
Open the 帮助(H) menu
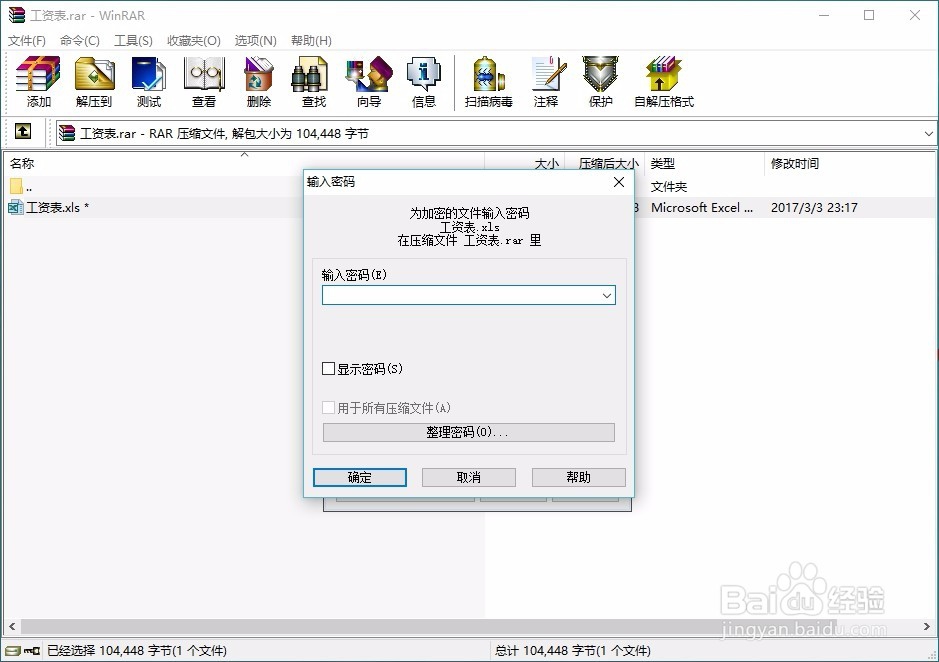click(x=311, y=41)
